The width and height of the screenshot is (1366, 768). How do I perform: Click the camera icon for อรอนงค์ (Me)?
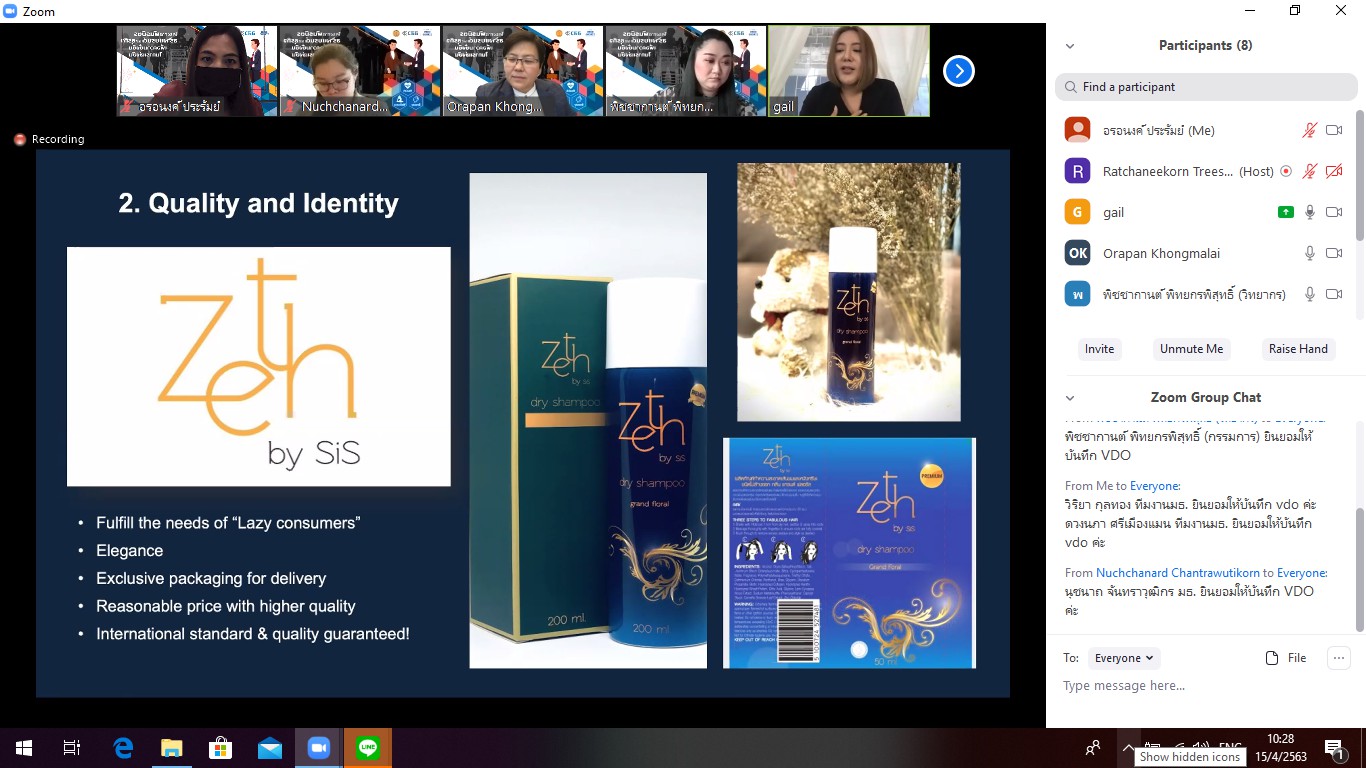pos(1334,130)
